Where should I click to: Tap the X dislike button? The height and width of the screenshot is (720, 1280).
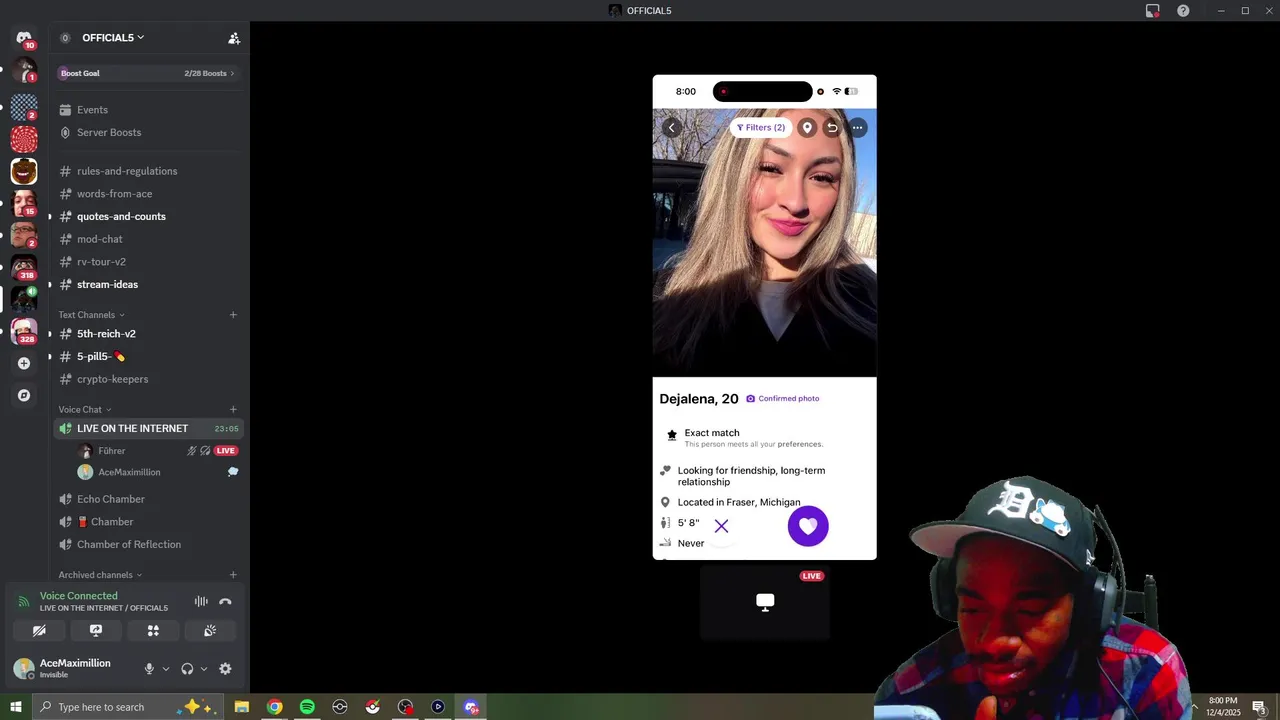point(721,526)
